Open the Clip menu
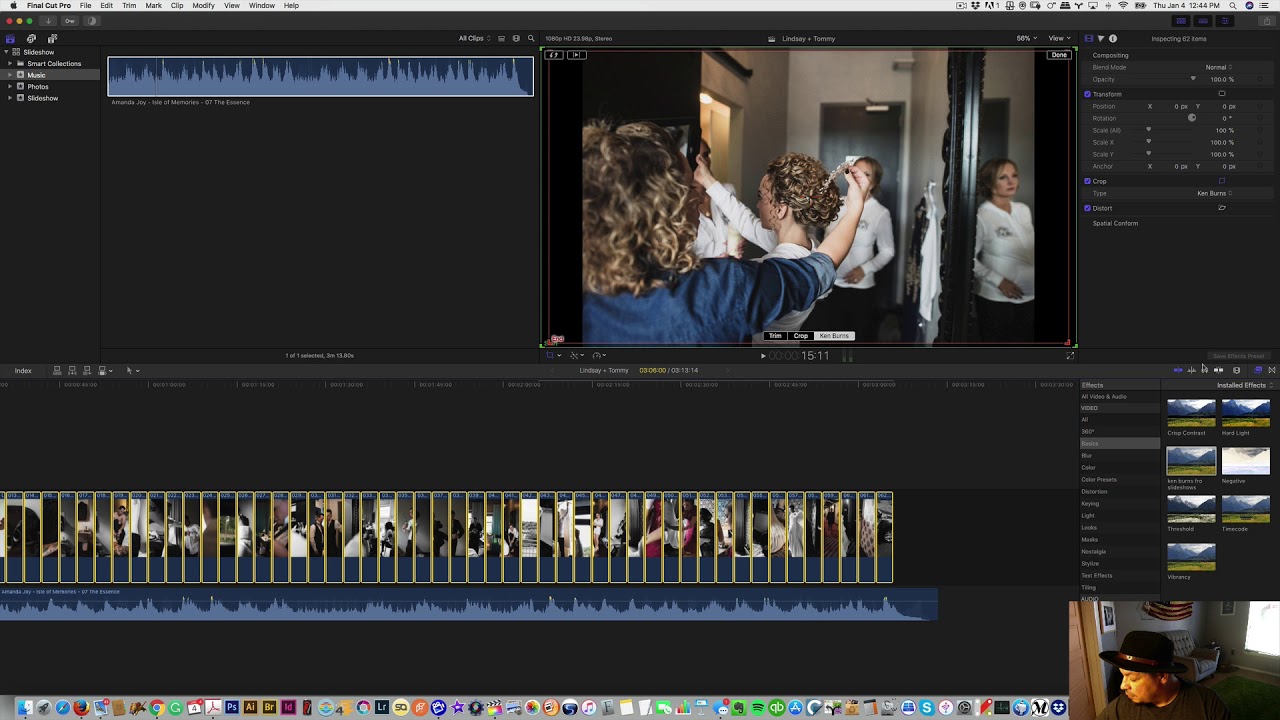 [x=177, y=6]
